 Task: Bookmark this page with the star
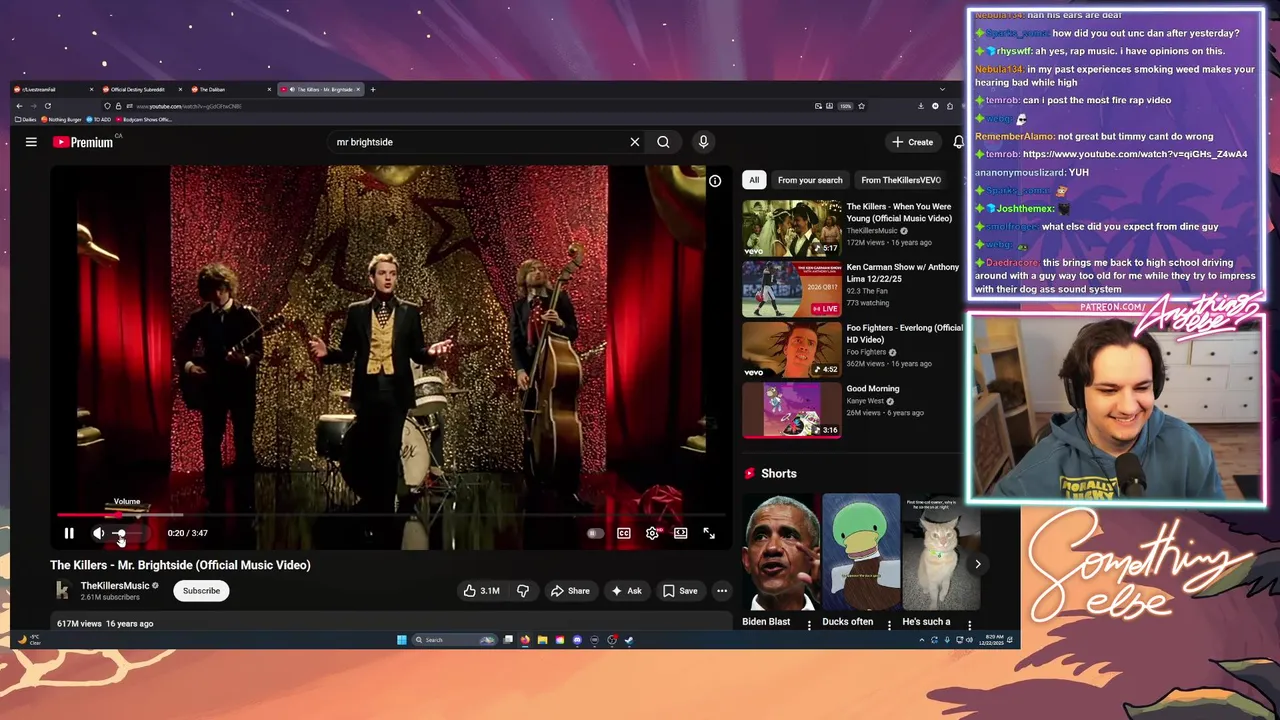[861, 106]
